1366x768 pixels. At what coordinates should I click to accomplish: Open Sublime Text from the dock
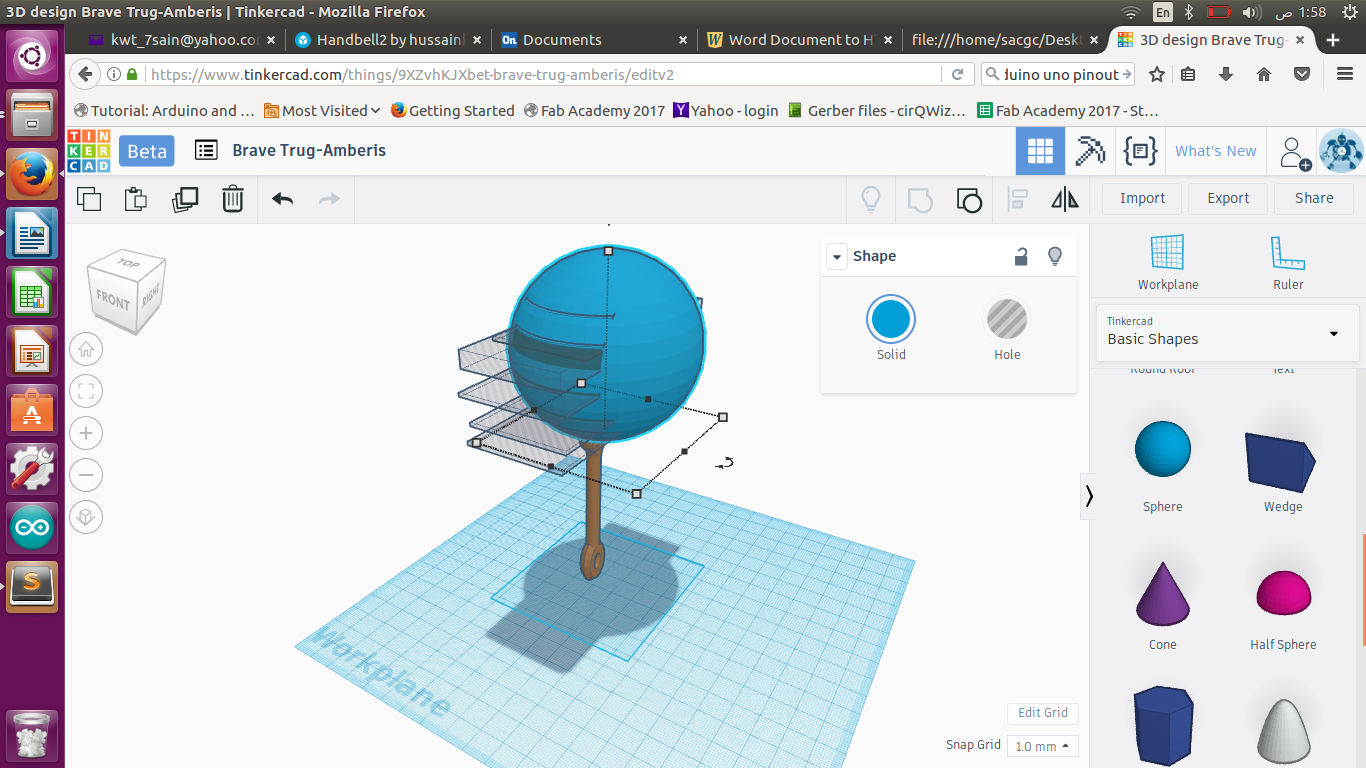click(32, 585)
